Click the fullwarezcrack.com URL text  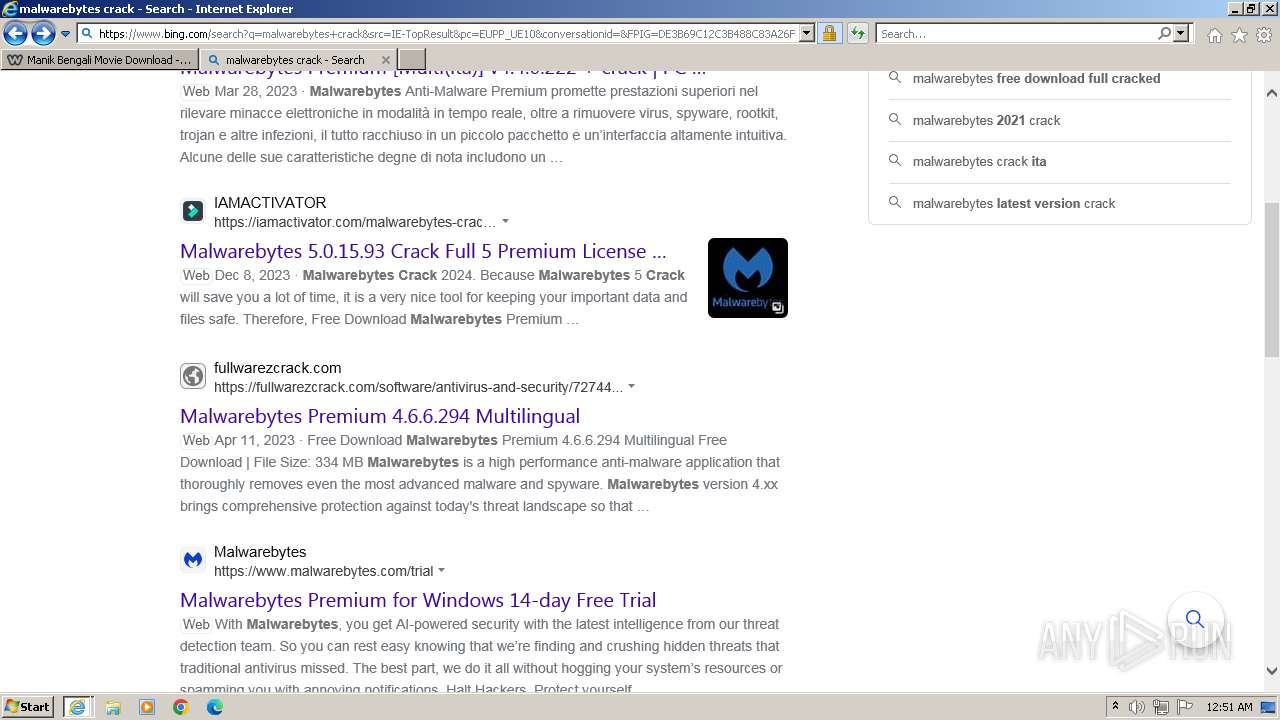[x=418, y=387]
